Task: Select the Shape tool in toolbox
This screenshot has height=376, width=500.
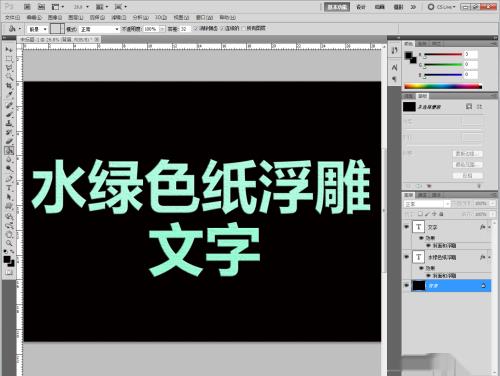Action: (x=9, y=207)
